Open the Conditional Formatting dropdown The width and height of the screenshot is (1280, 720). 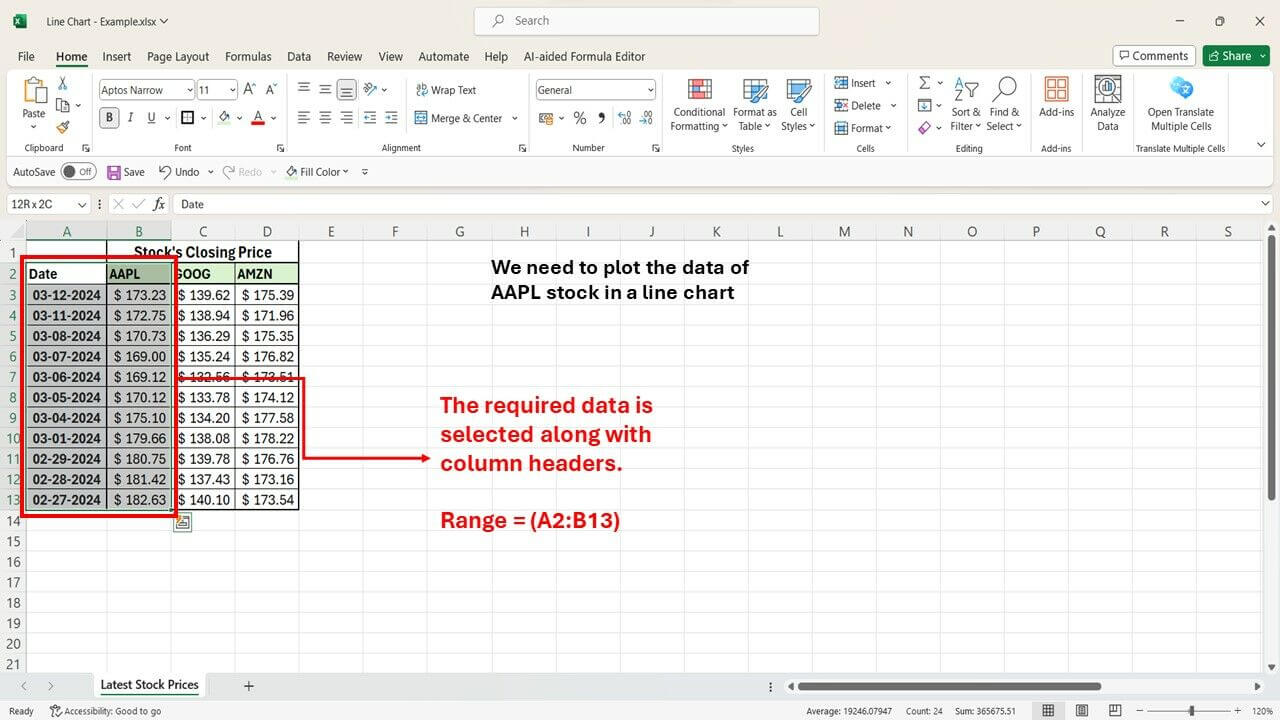pyautogui.click(x=699, y=104)
